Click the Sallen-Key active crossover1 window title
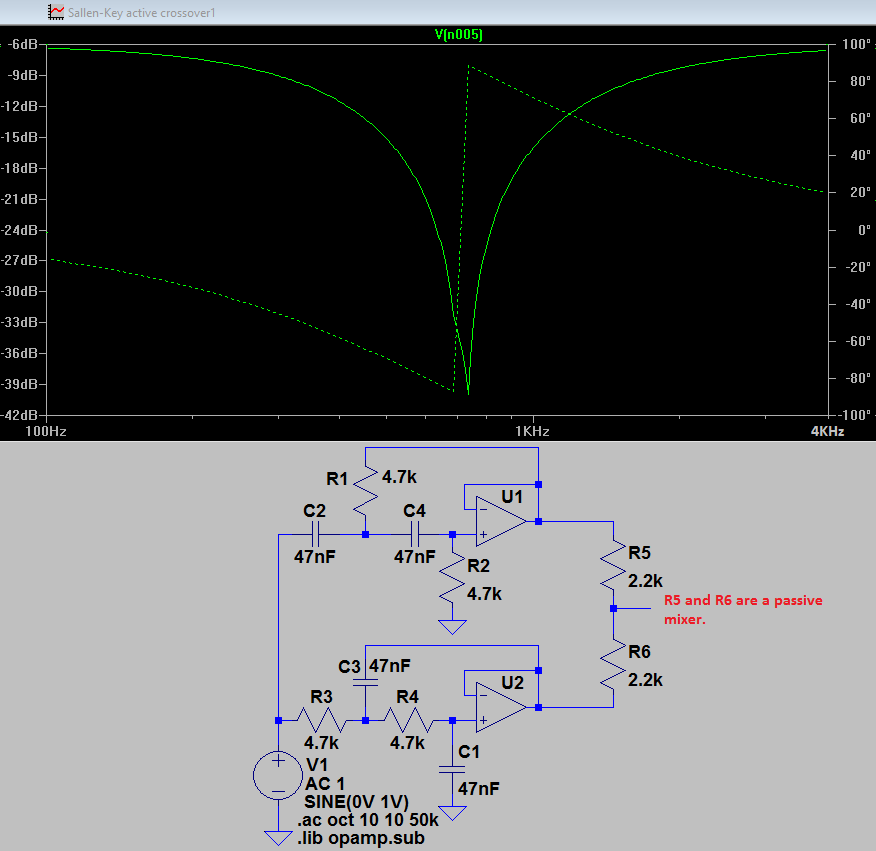876x851 pixels. pos(141,12)
